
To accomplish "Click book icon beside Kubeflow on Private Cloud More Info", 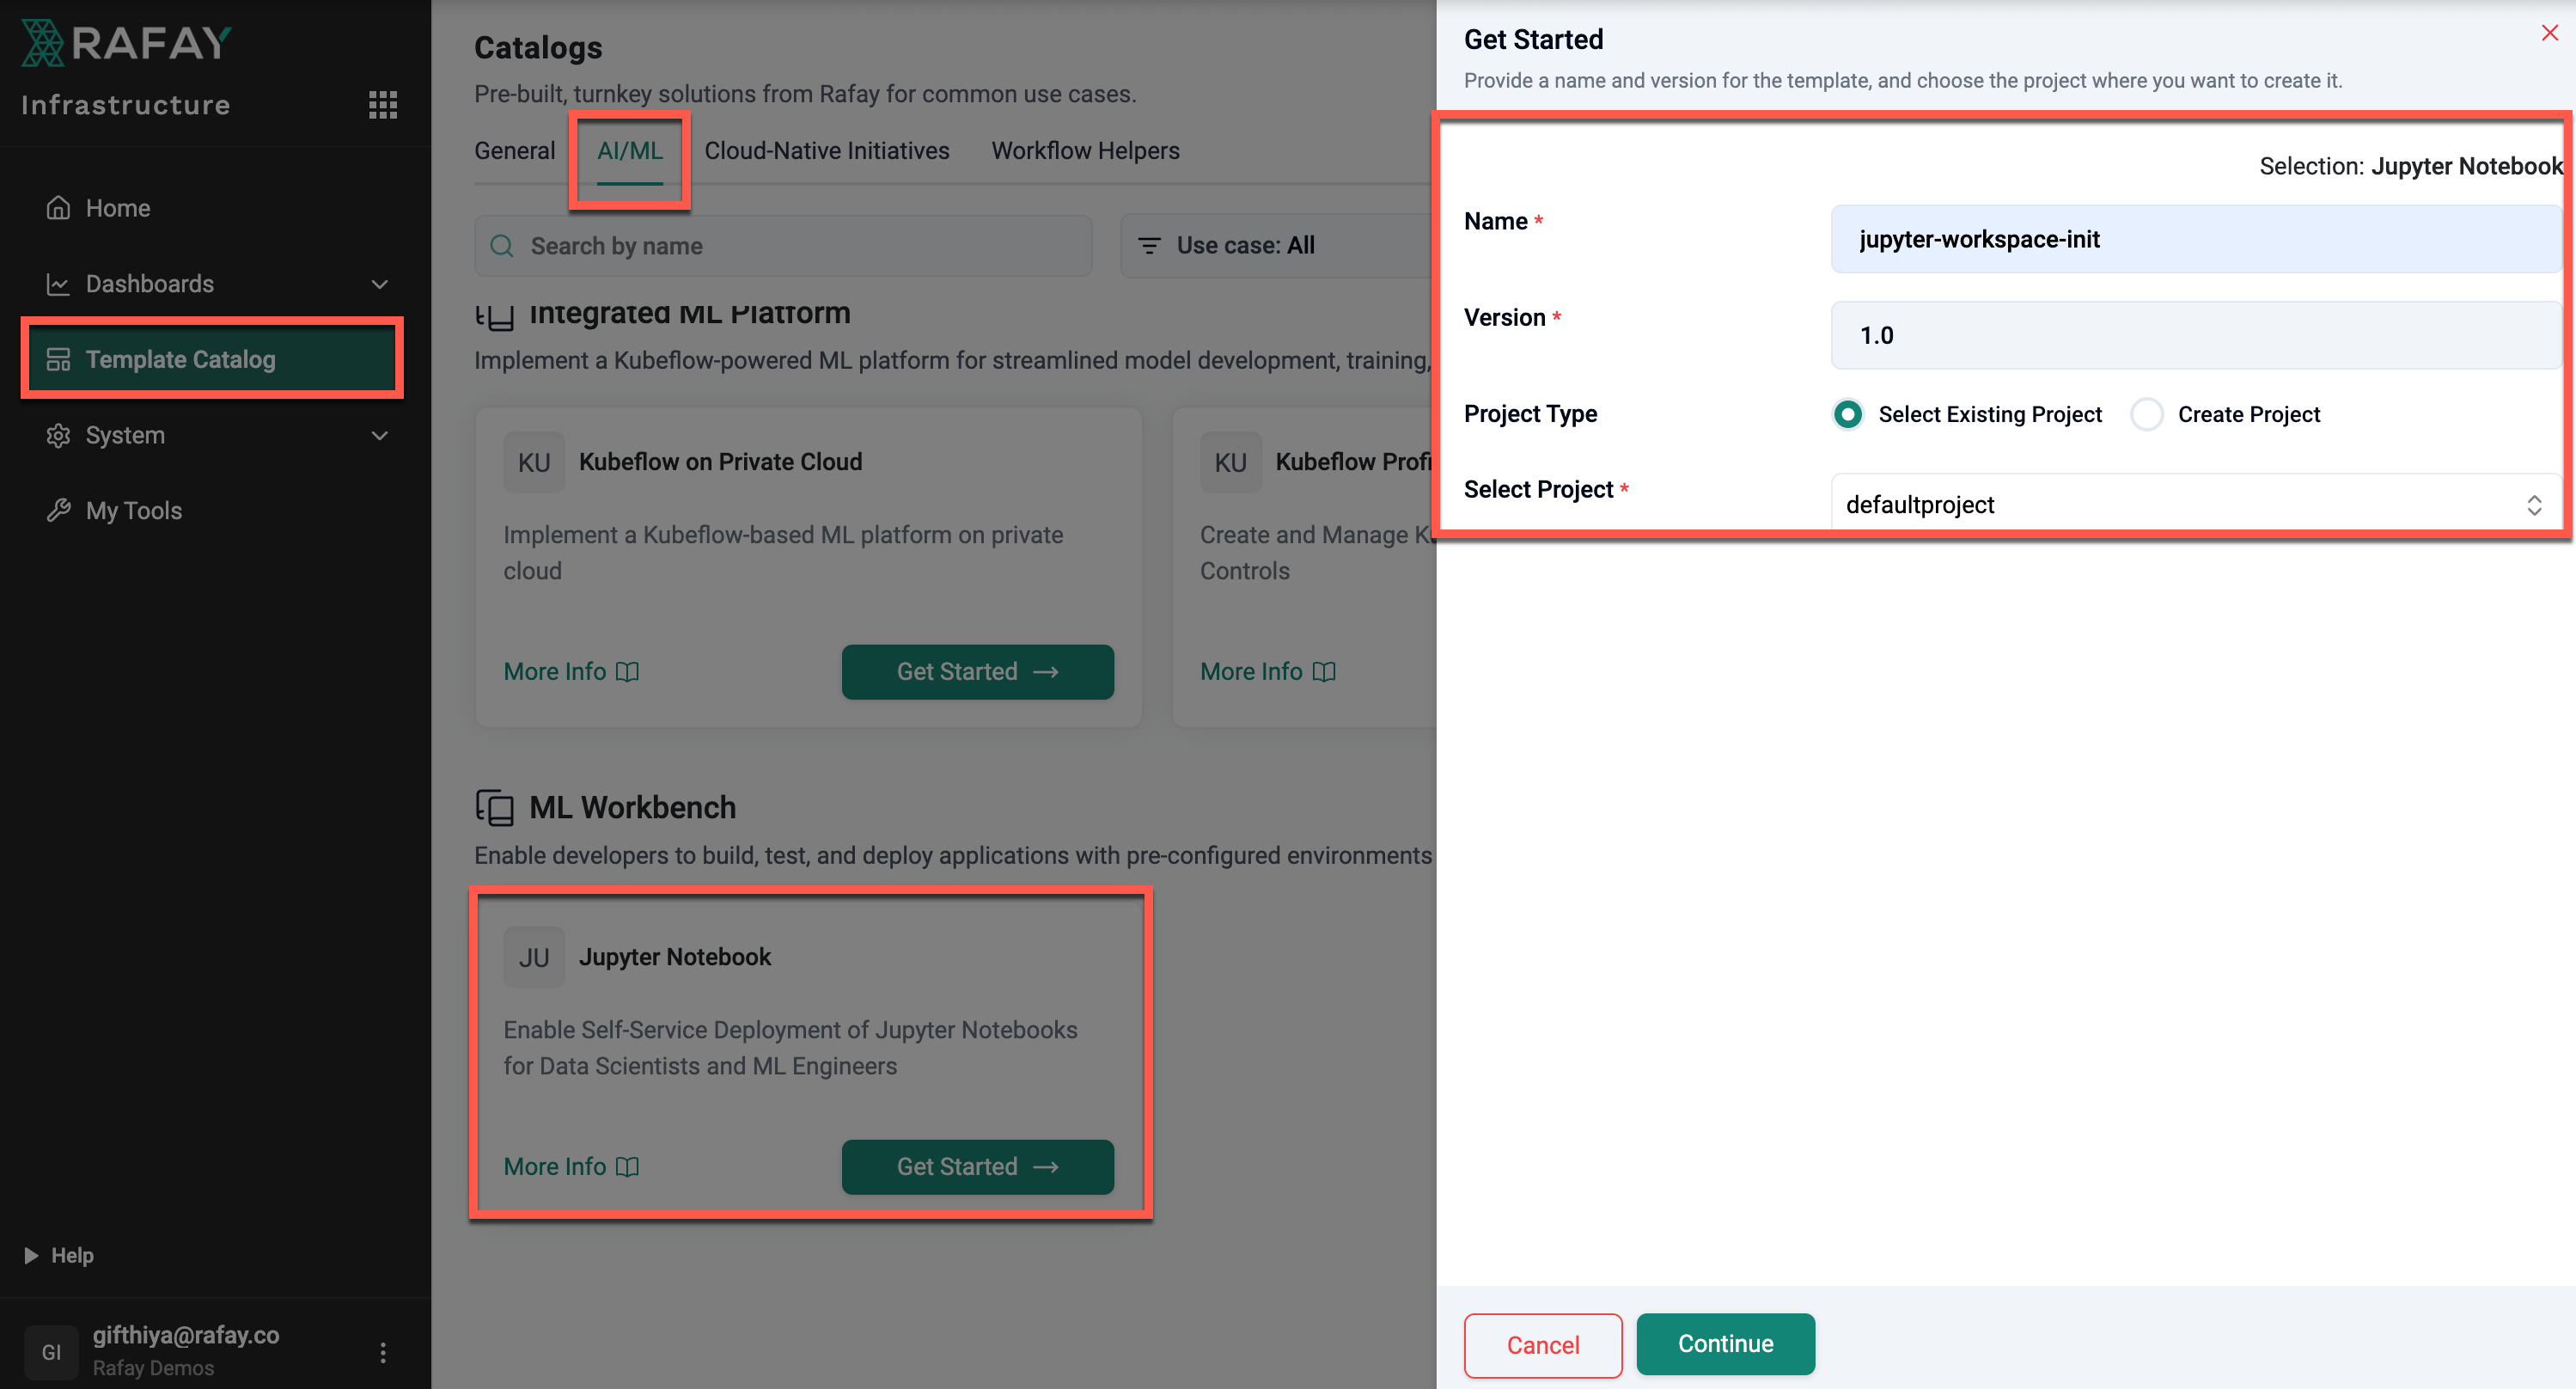I will [627, 672].
